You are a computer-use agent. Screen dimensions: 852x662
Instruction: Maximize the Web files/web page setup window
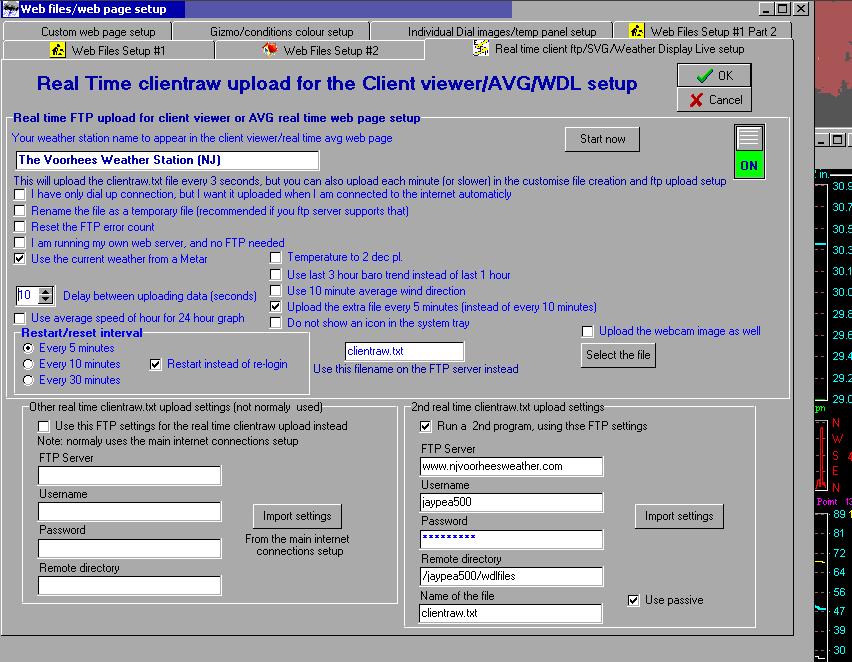pyautogui.click(x=782, y=9)
